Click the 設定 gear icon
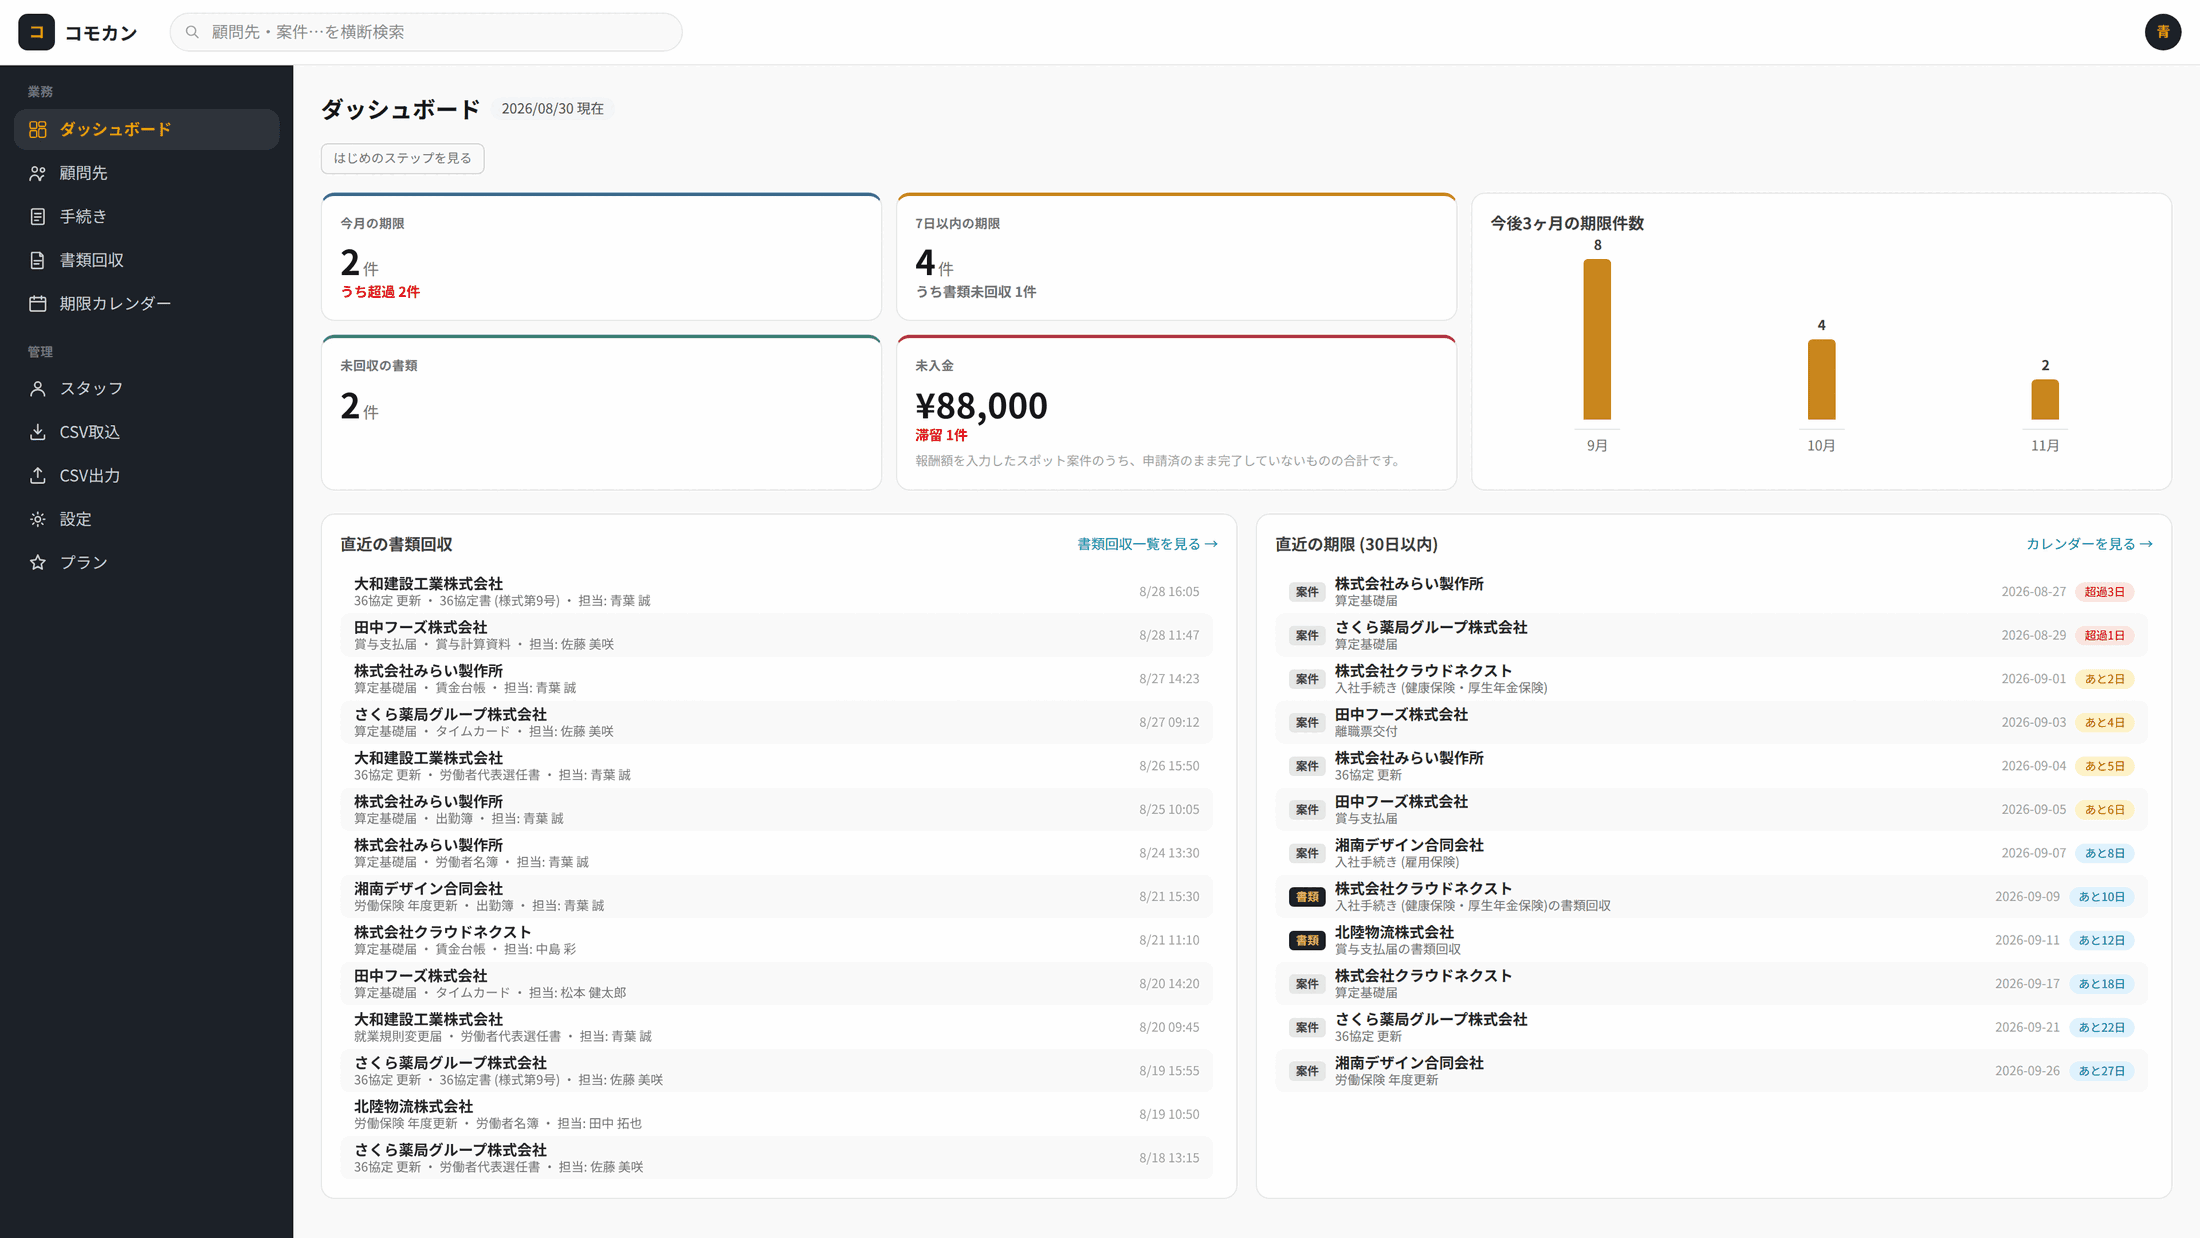 tap(38, 519)
